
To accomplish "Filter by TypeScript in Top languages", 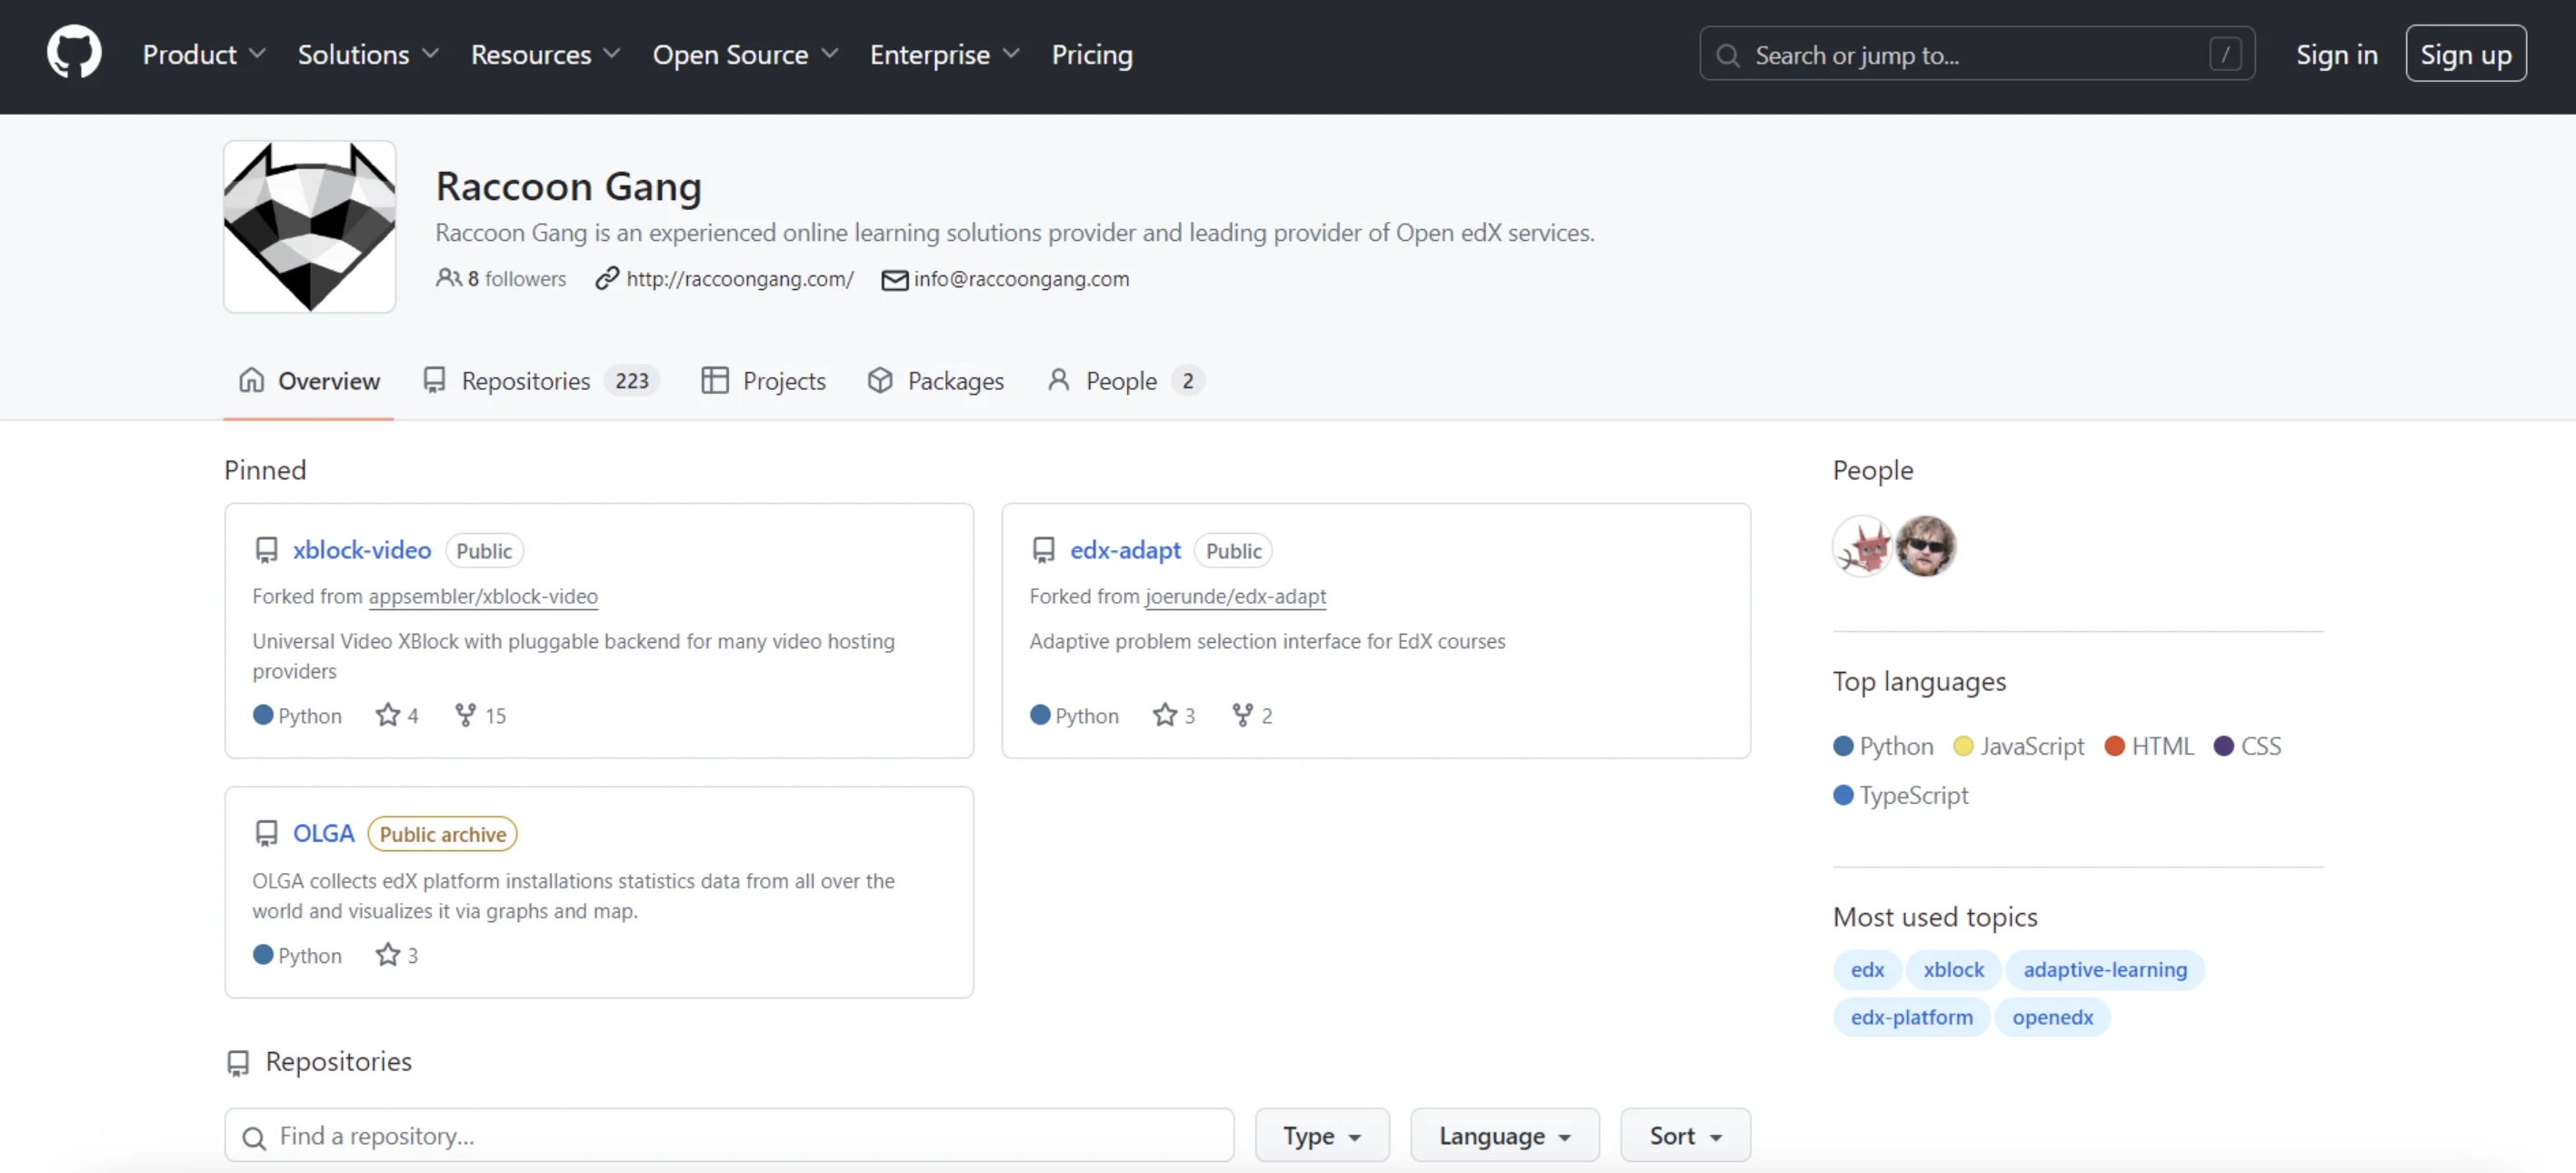I will tap(1900, 795).
